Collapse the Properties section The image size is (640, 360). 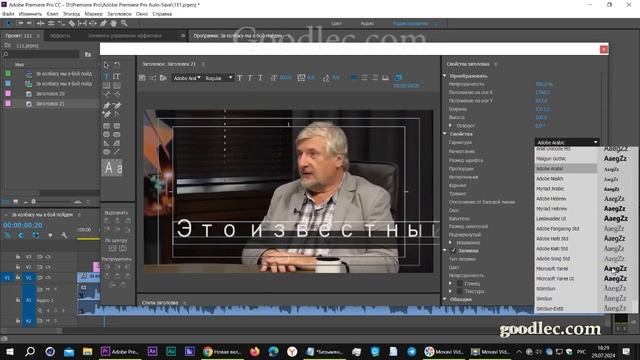point(445,133)
